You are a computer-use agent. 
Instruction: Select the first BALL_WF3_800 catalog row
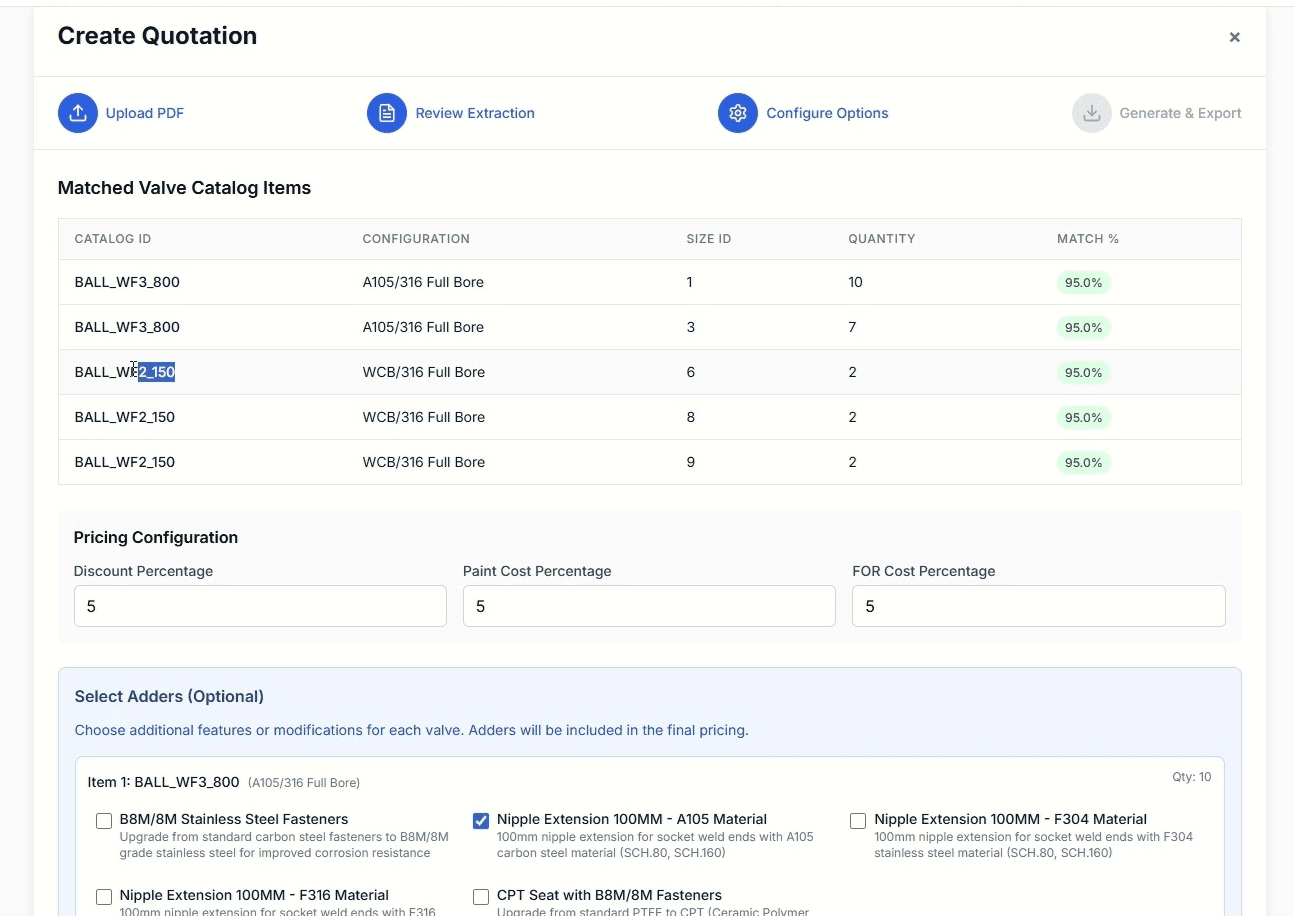click(x=650, y=282)
